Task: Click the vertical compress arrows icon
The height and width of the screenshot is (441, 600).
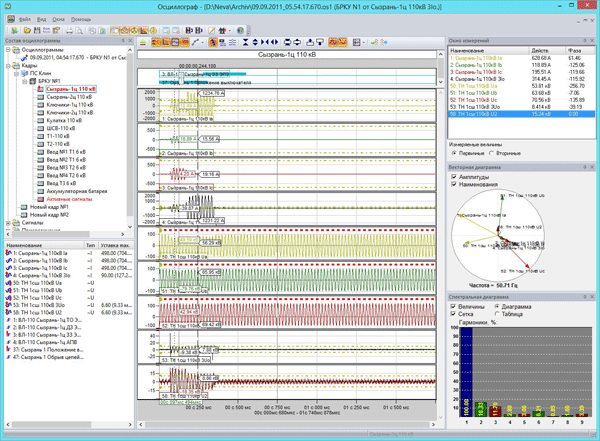Action: point(245,42)
